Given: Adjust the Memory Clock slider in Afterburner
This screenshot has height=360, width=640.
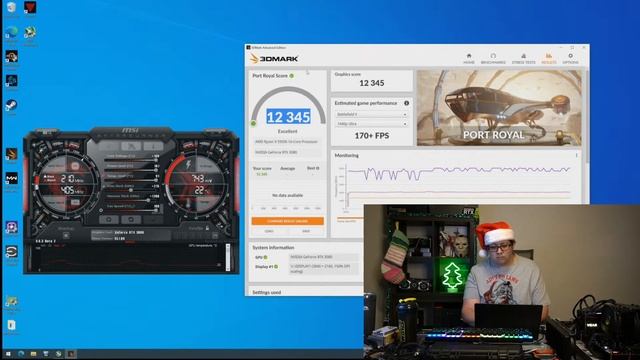Looking at the screenshot, I should click(131, 200).
